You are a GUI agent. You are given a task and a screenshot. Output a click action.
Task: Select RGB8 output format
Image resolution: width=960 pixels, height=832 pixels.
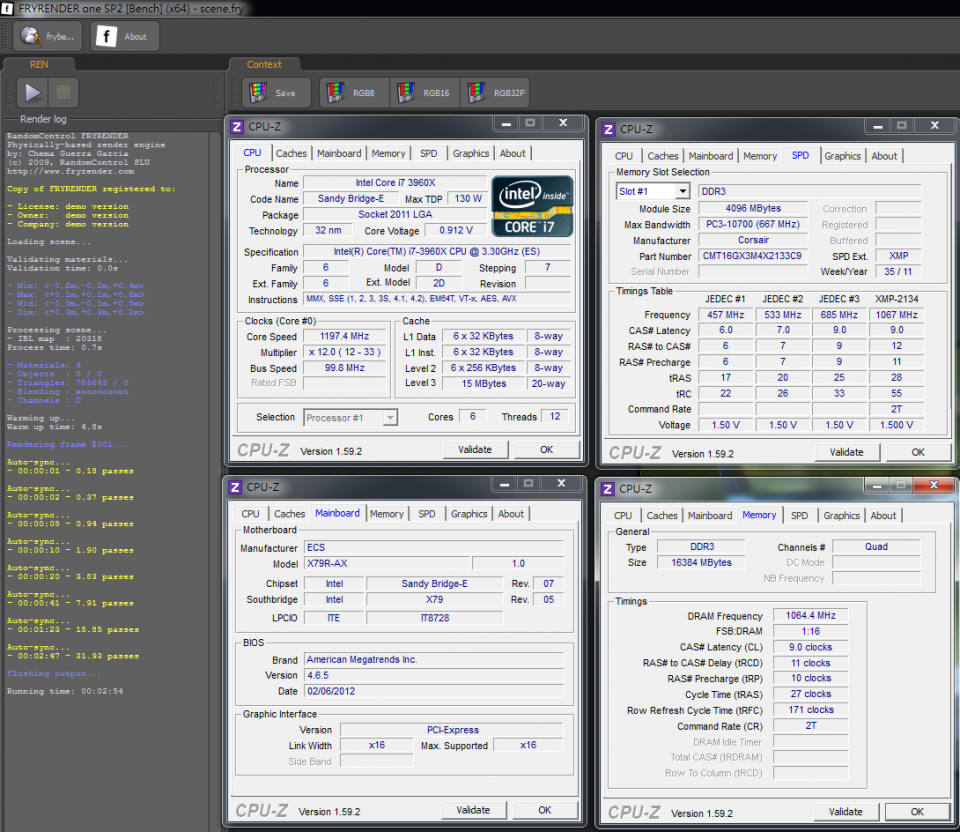353,93
